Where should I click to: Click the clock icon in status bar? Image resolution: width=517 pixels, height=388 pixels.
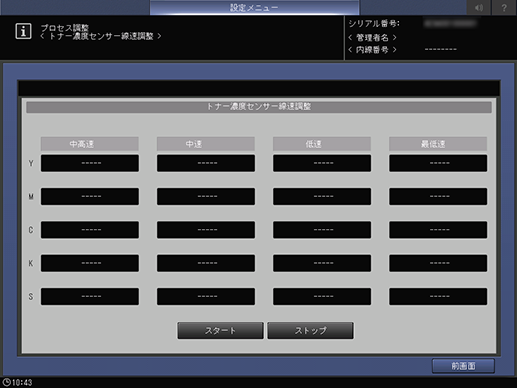point(6,382)
